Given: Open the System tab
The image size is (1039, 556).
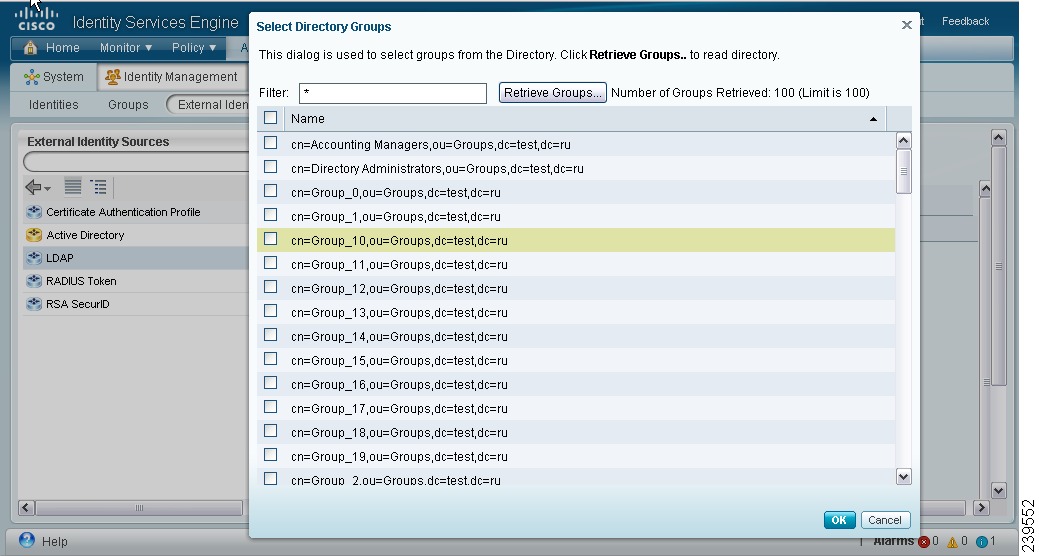Looking at the screenshot, I should [x=54, y=77].
